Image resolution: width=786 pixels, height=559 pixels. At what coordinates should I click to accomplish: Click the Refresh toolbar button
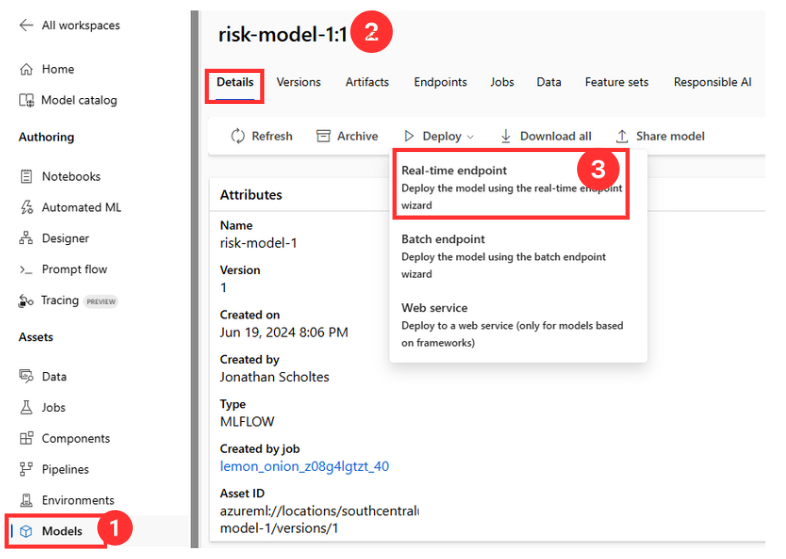pos(261,136)
